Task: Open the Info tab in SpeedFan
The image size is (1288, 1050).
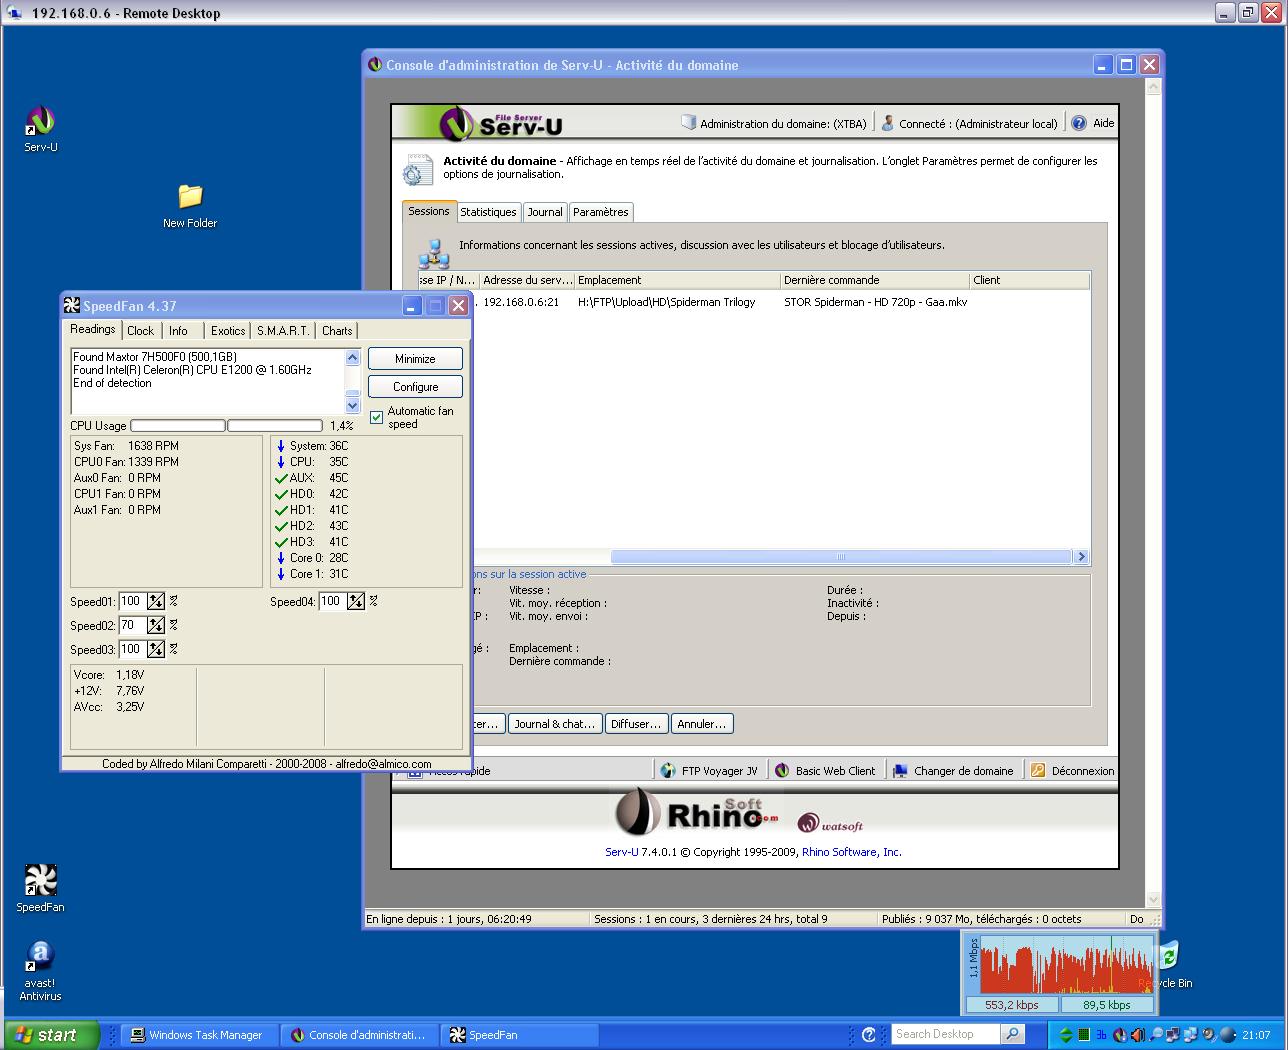Action: pyautogui.click(x=178, y=331)
